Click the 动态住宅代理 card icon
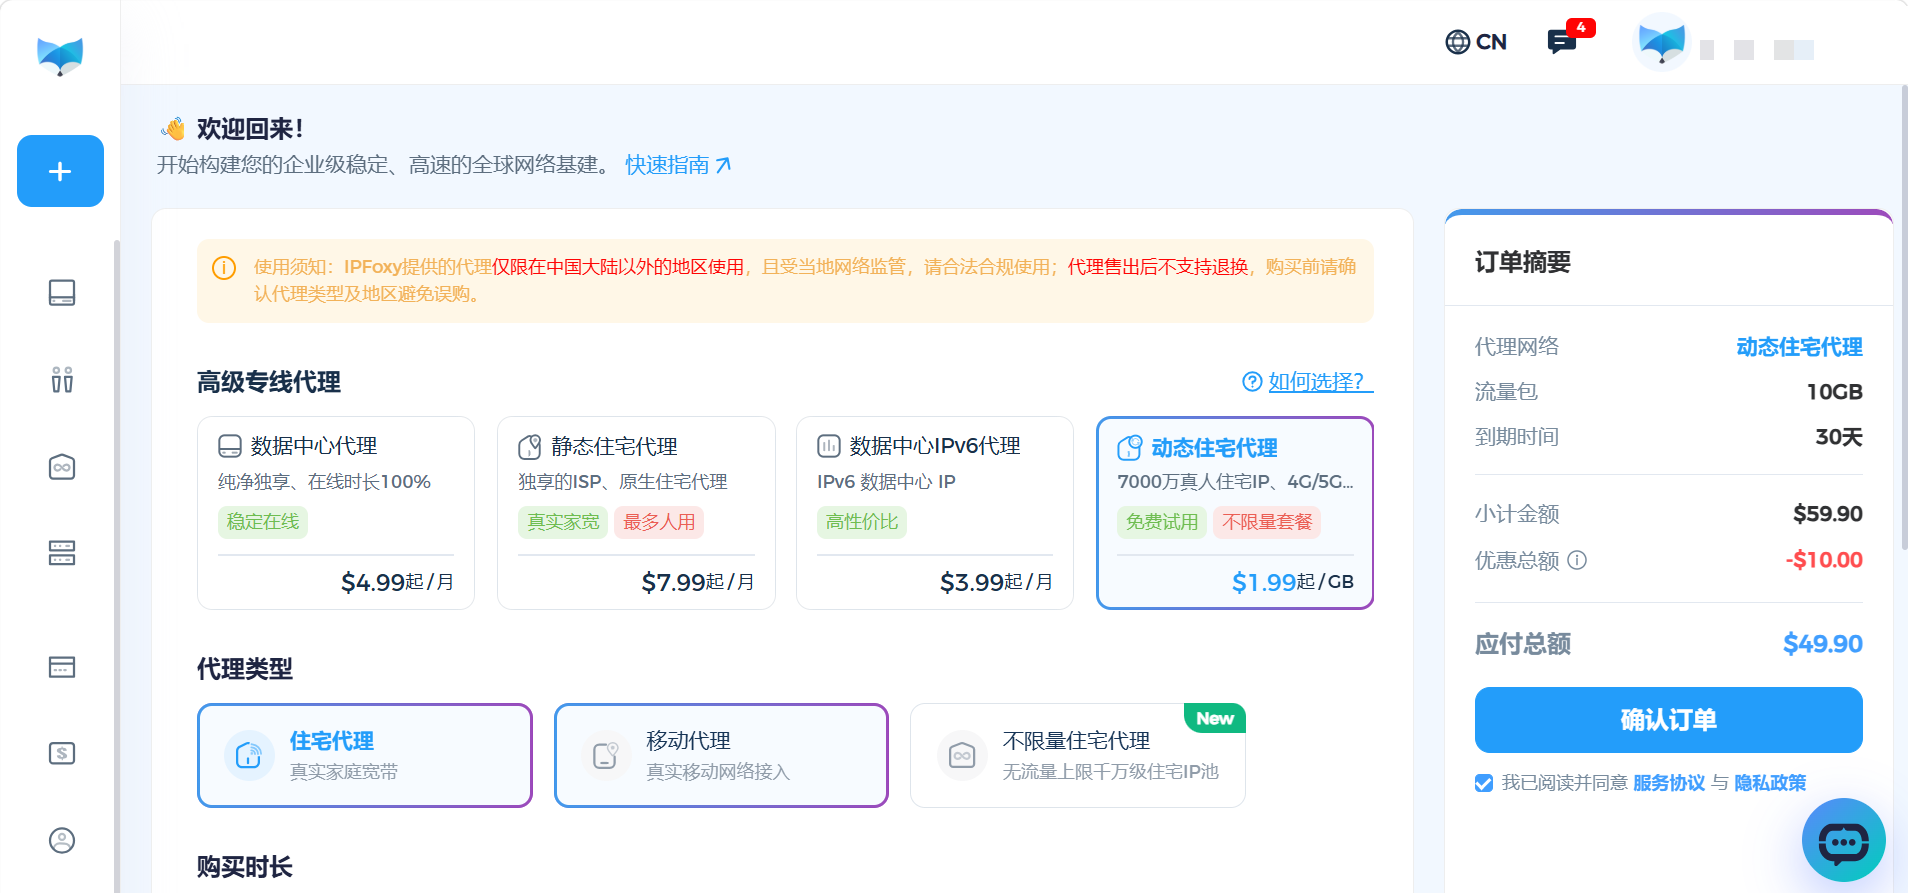 point(1129,447)
